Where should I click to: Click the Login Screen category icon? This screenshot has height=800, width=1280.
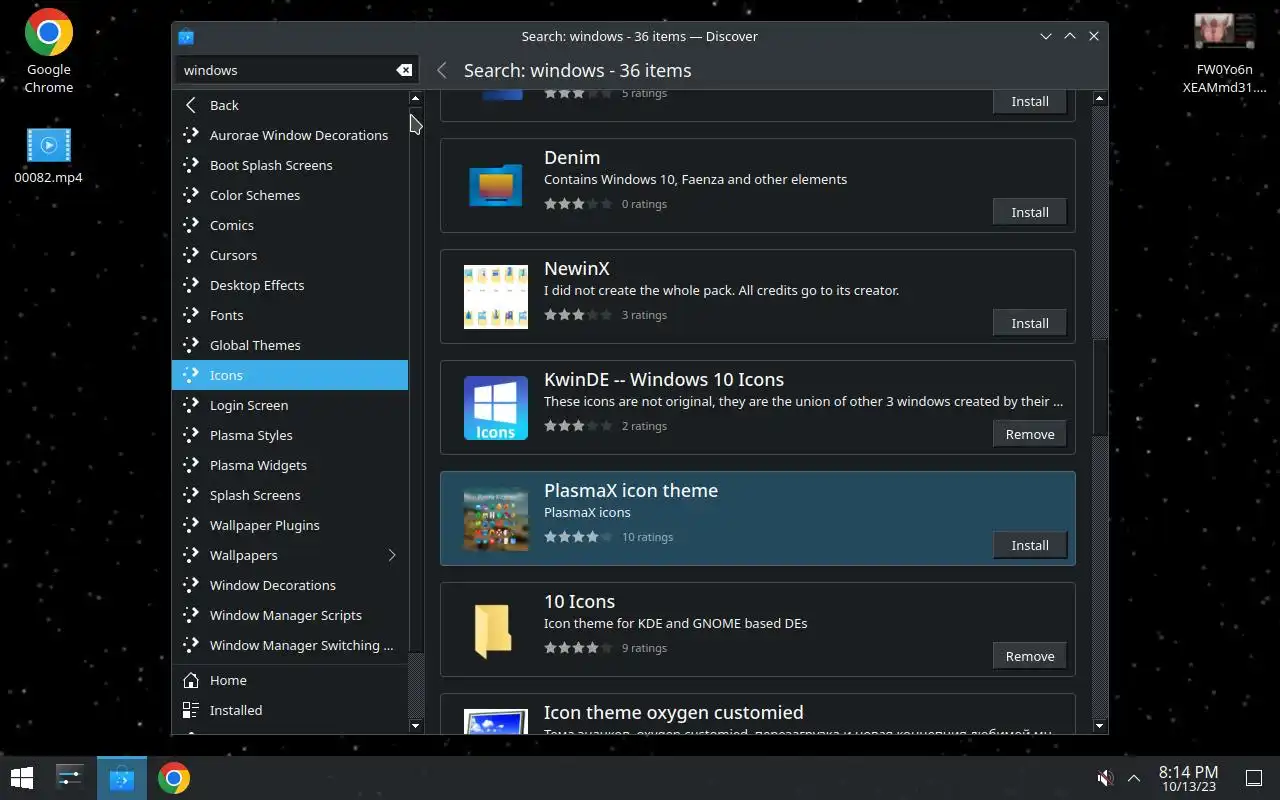click(191, 405)
